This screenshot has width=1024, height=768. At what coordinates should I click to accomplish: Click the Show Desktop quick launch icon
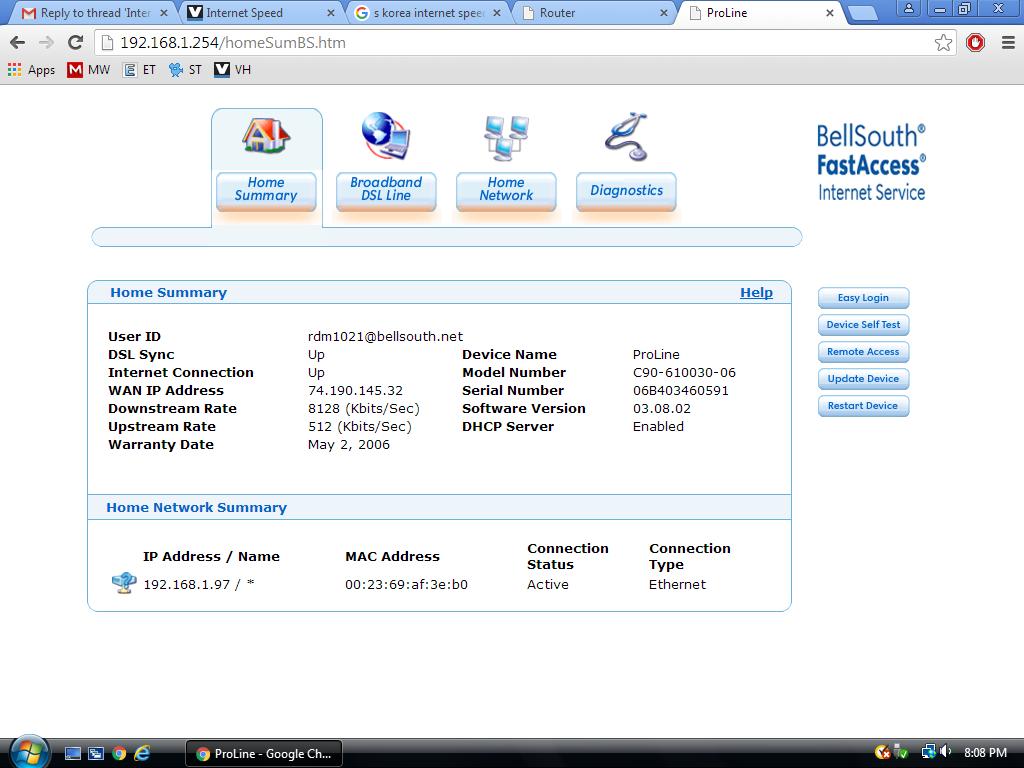[72, 754]
